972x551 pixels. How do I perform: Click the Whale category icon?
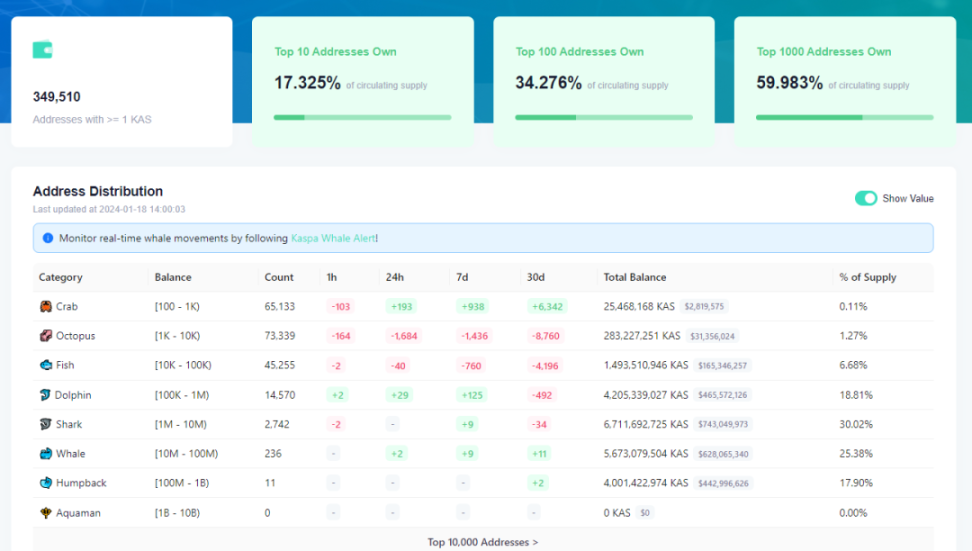tap(46, 454)
